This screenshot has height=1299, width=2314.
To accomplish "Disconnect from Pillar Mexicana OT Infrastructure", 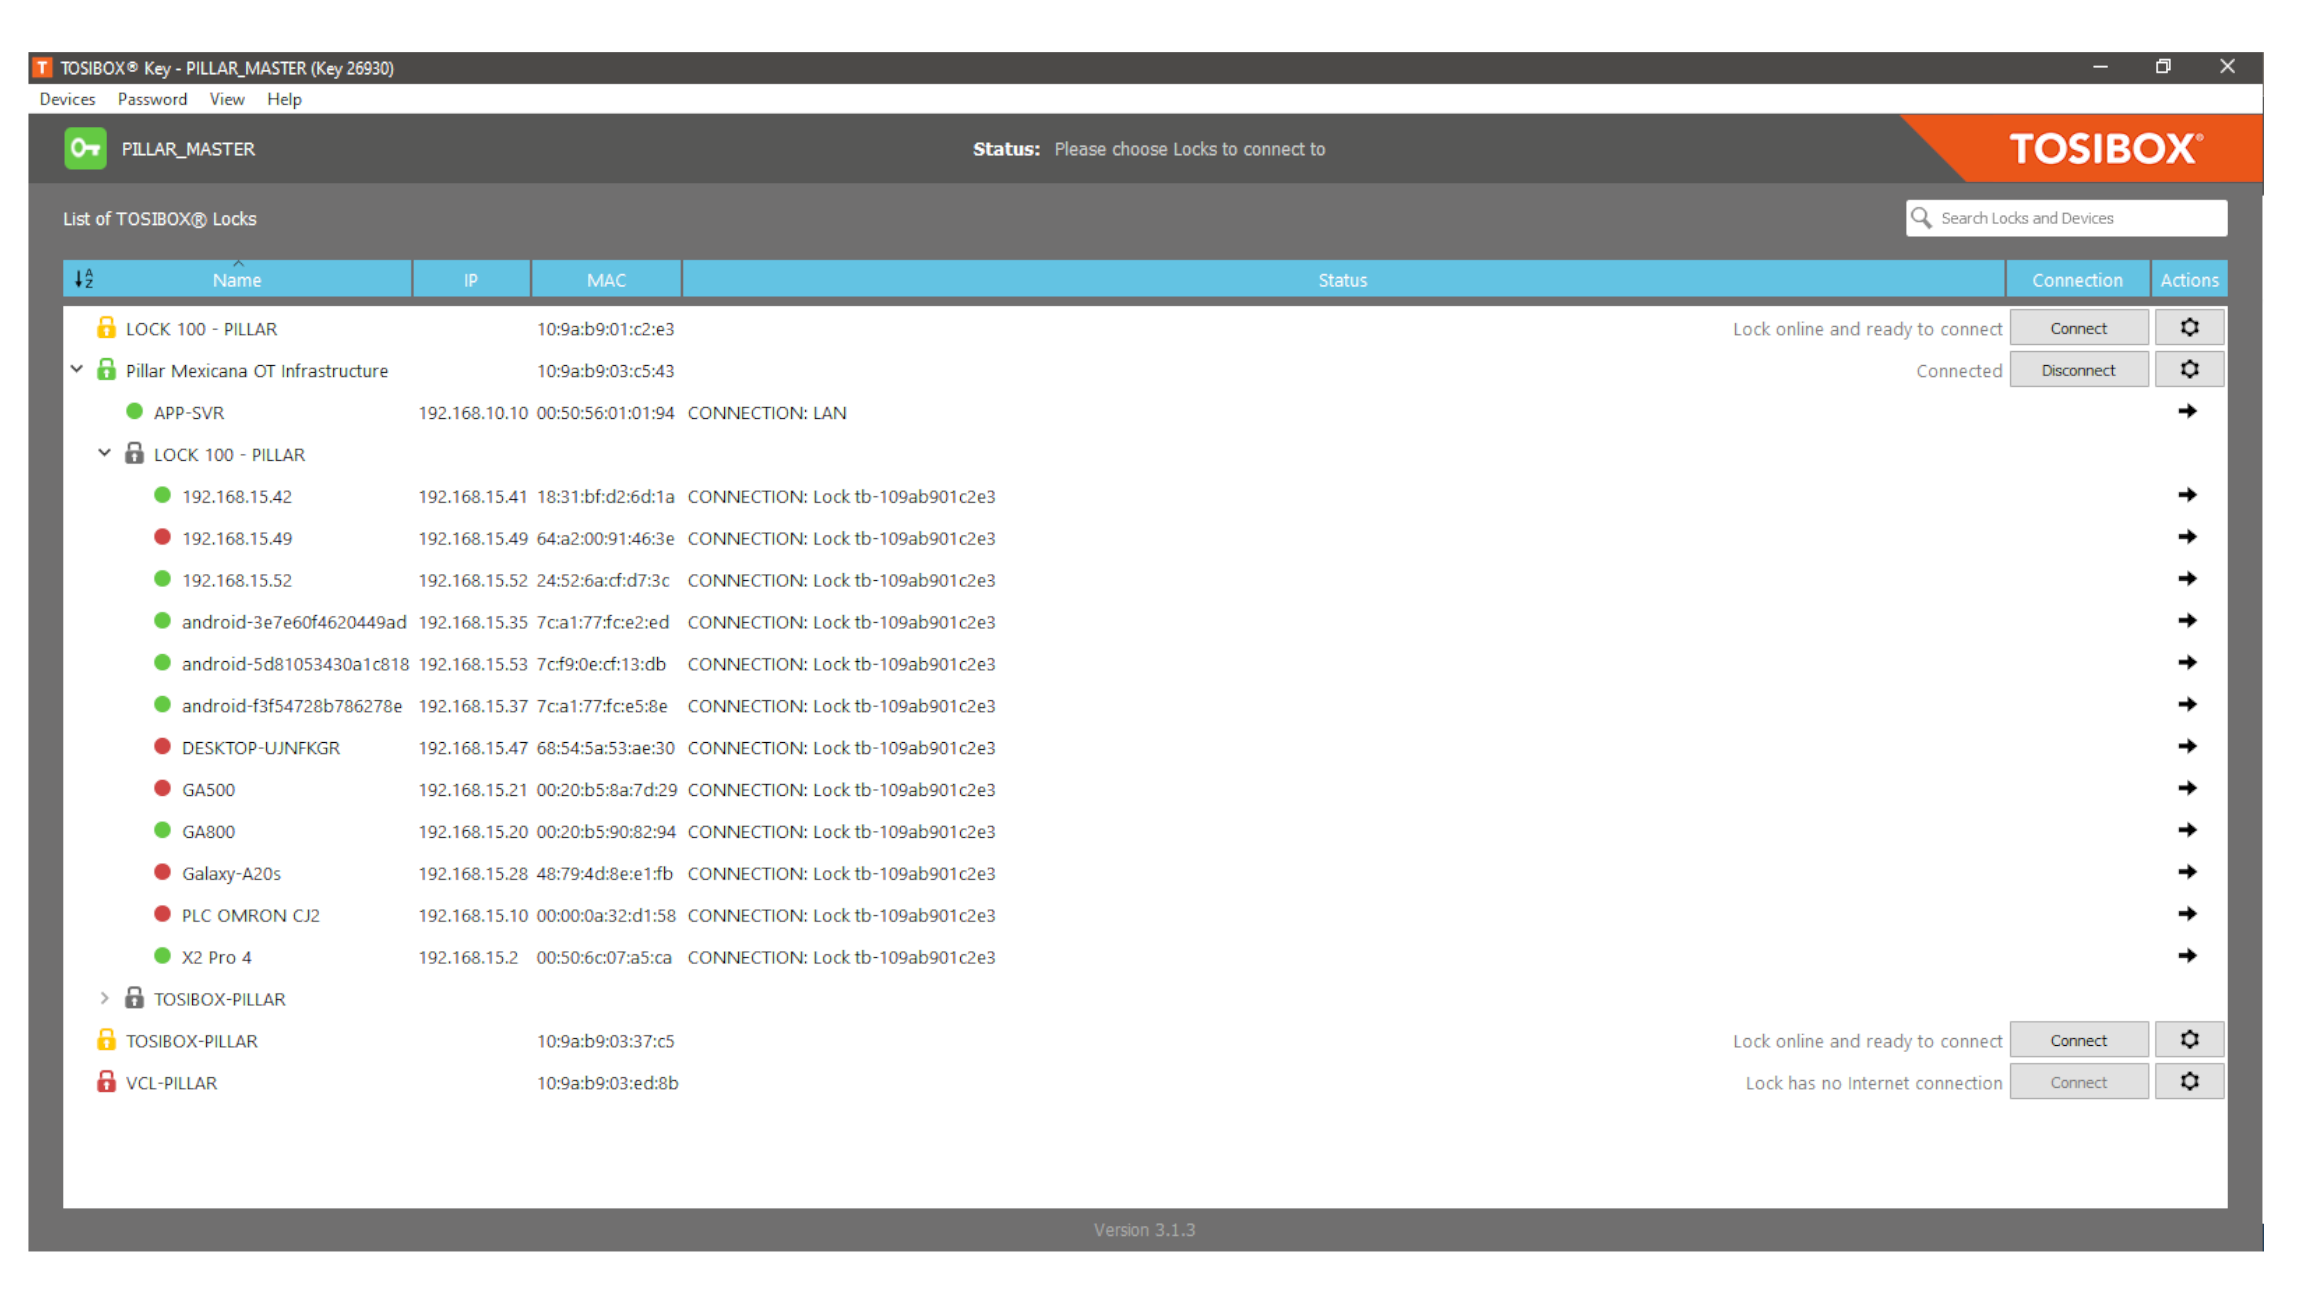I will click(x=2078, y=370).
